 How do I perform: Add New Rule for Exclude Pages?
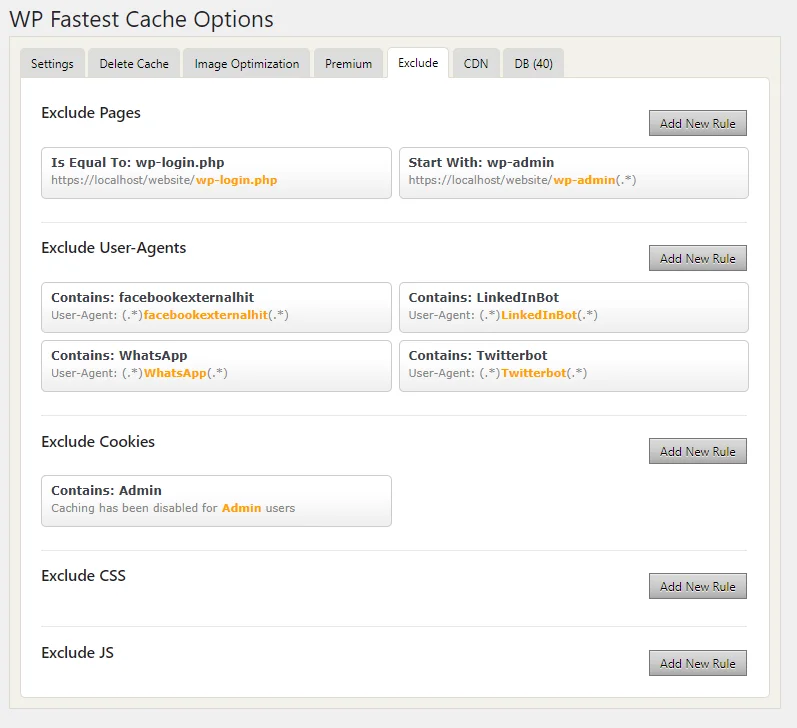(697, 124)
